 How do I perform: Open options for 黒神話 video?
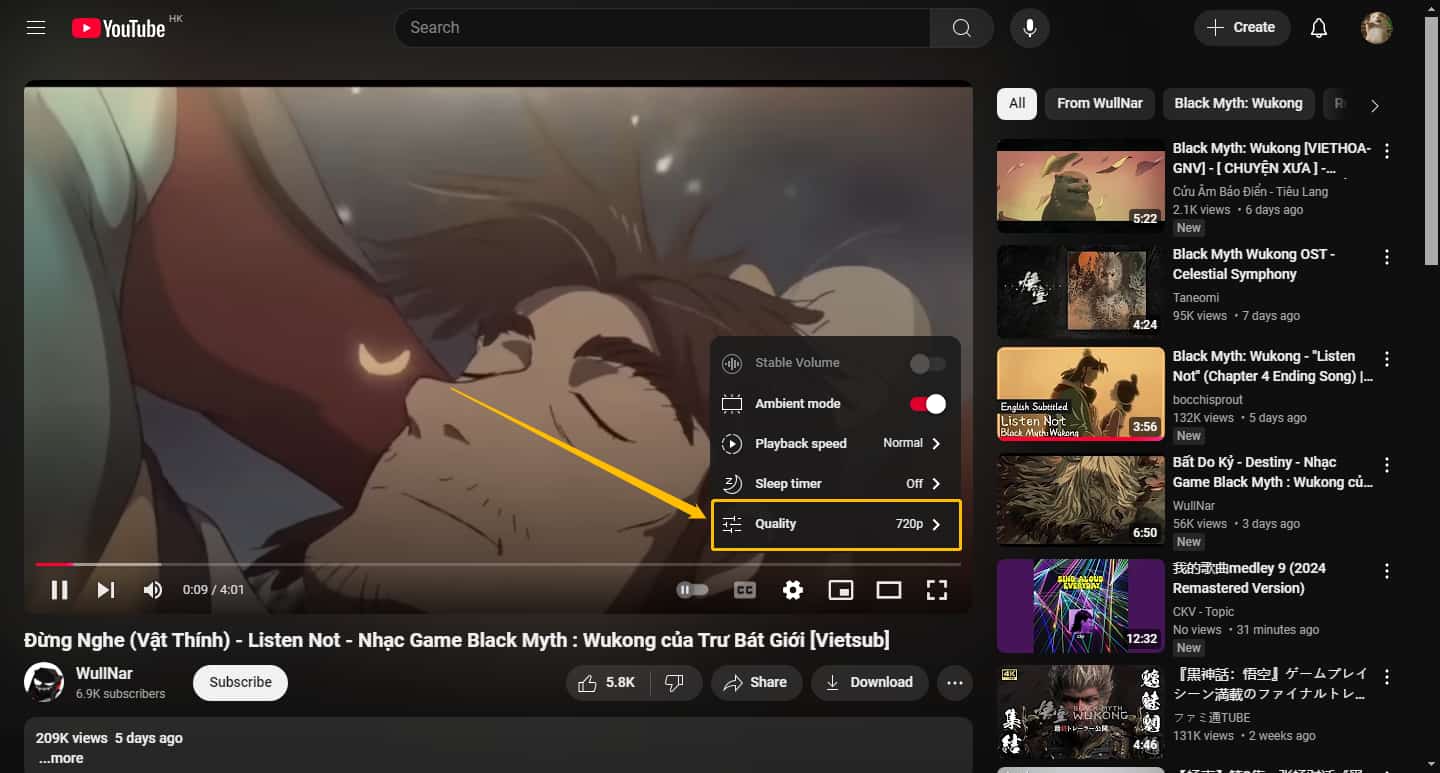(1387, 677)
